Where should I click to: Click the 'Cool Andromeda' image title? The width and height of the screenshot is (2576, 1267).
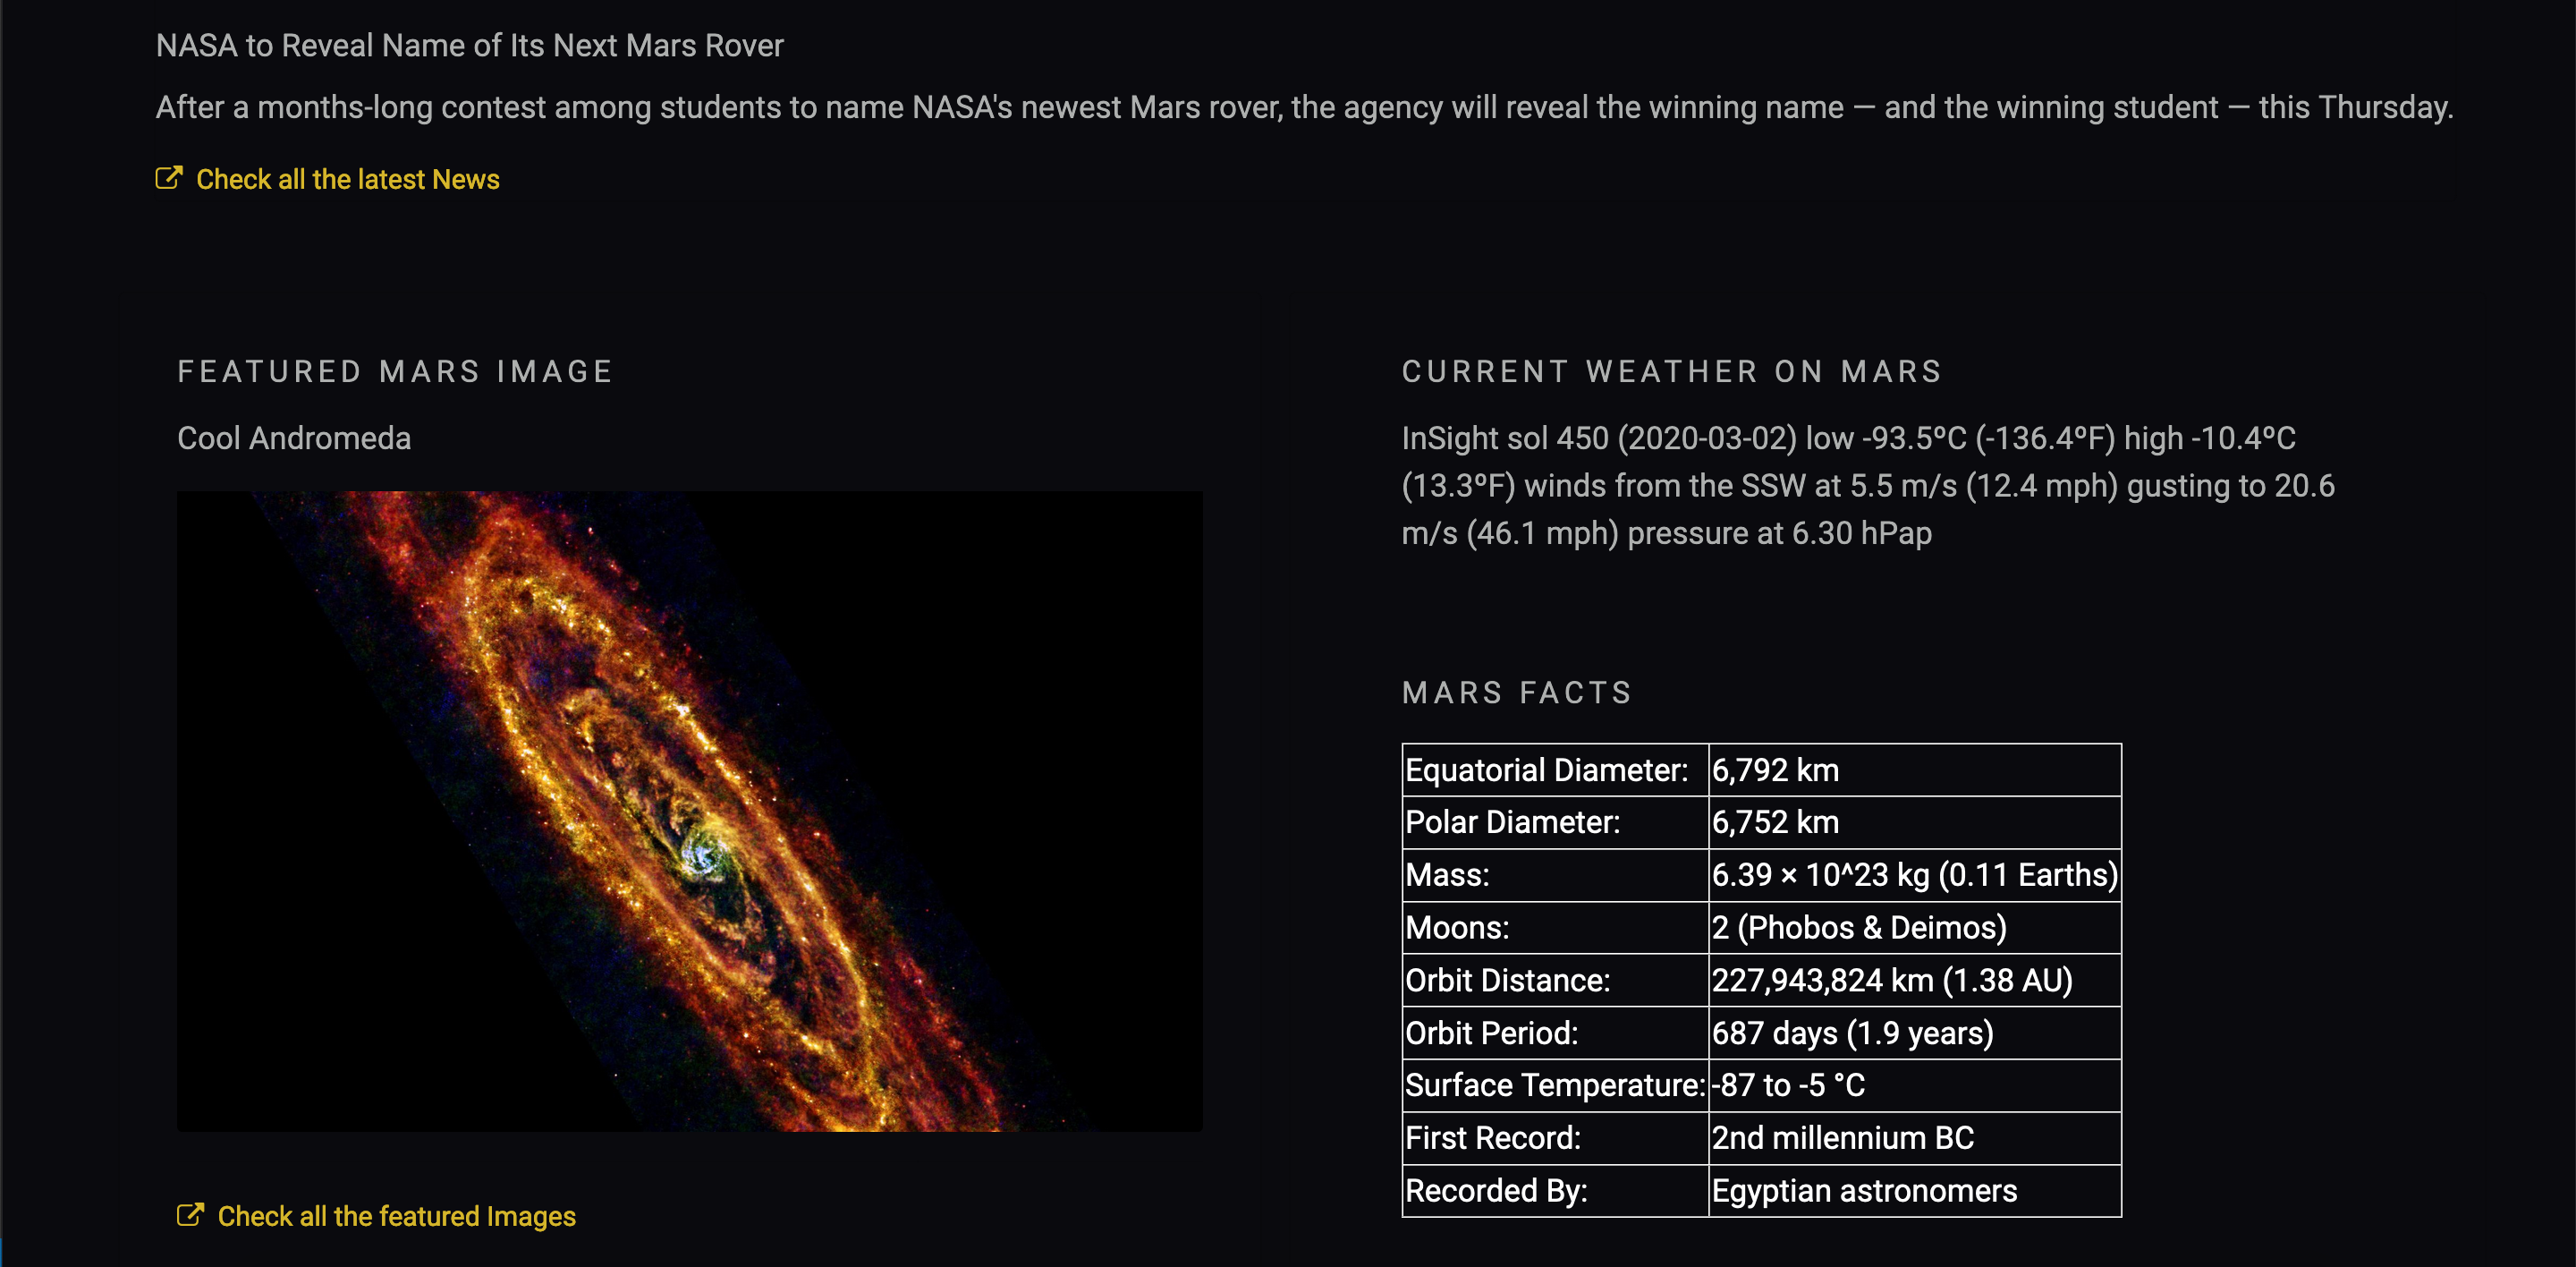pyautogui.click(x=294, y=438)
